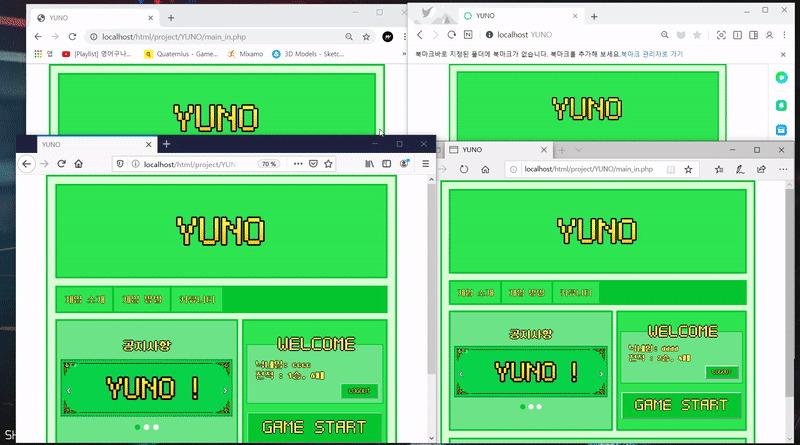Open Edge settings and more menu
Image resolution: width=800 pixels, height=445 pixels.
pos(783,169)
